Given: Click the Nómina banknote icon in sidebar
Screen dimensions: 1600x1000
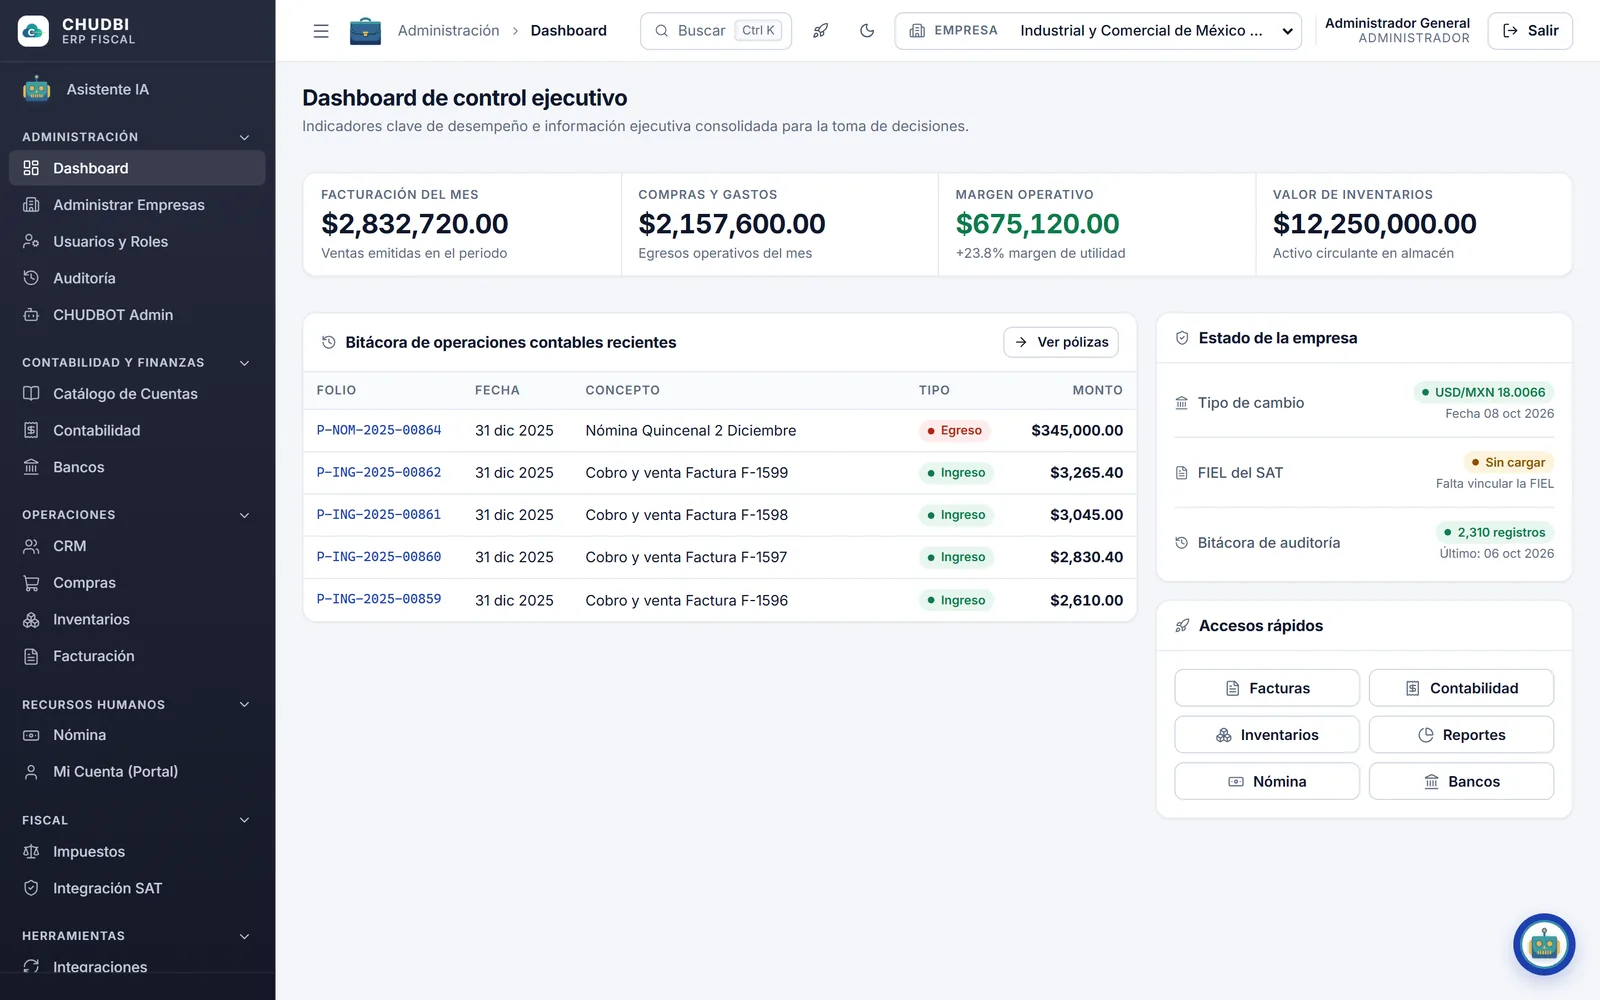Looking at the screenshot, I should click(x=31, y=735).
